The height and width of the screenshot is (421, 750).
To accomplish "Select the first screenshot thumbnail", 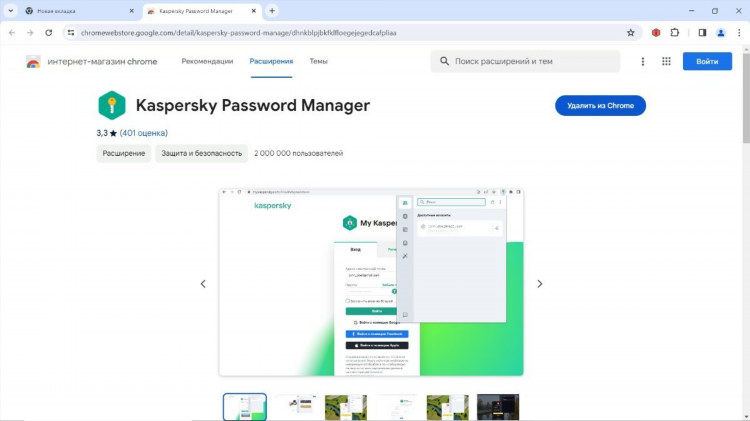I will (x=244, y=407).
